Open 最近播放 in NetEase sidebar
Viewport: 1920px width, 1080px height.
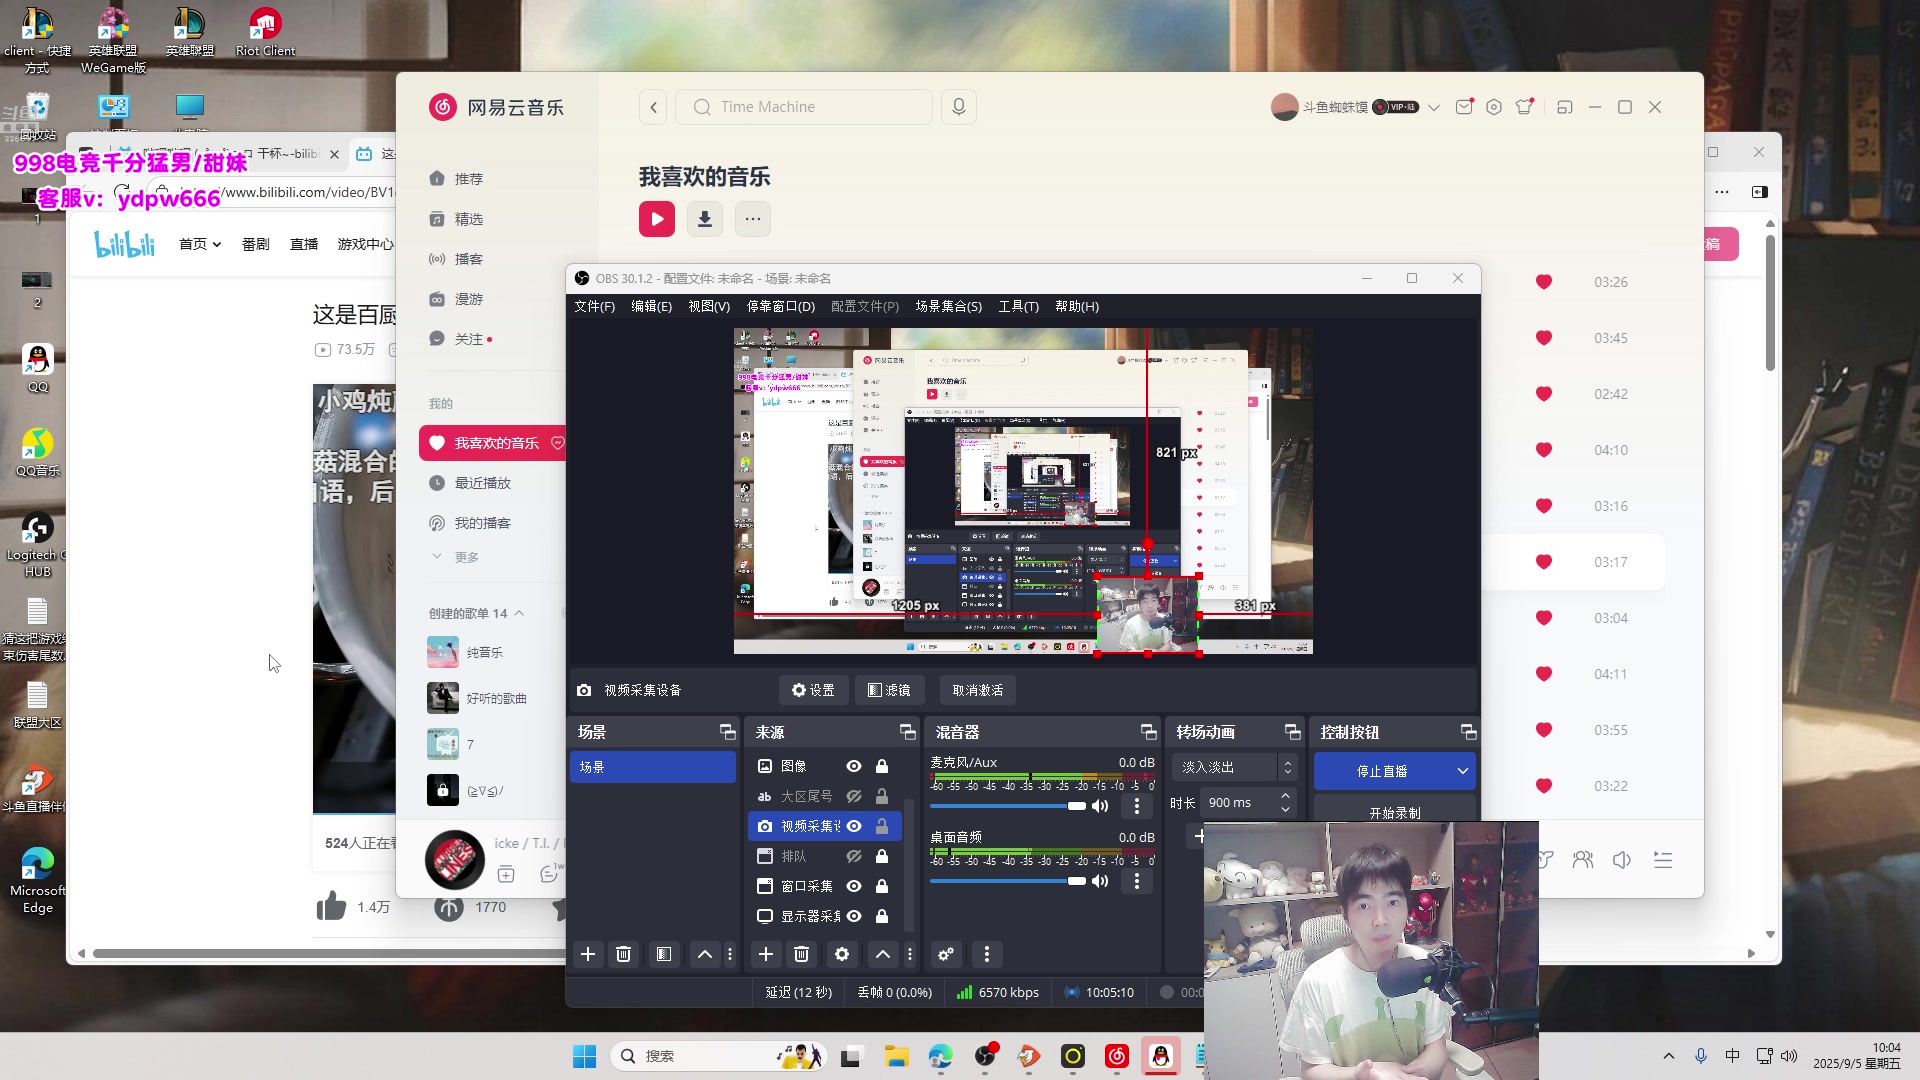[483, 483]
